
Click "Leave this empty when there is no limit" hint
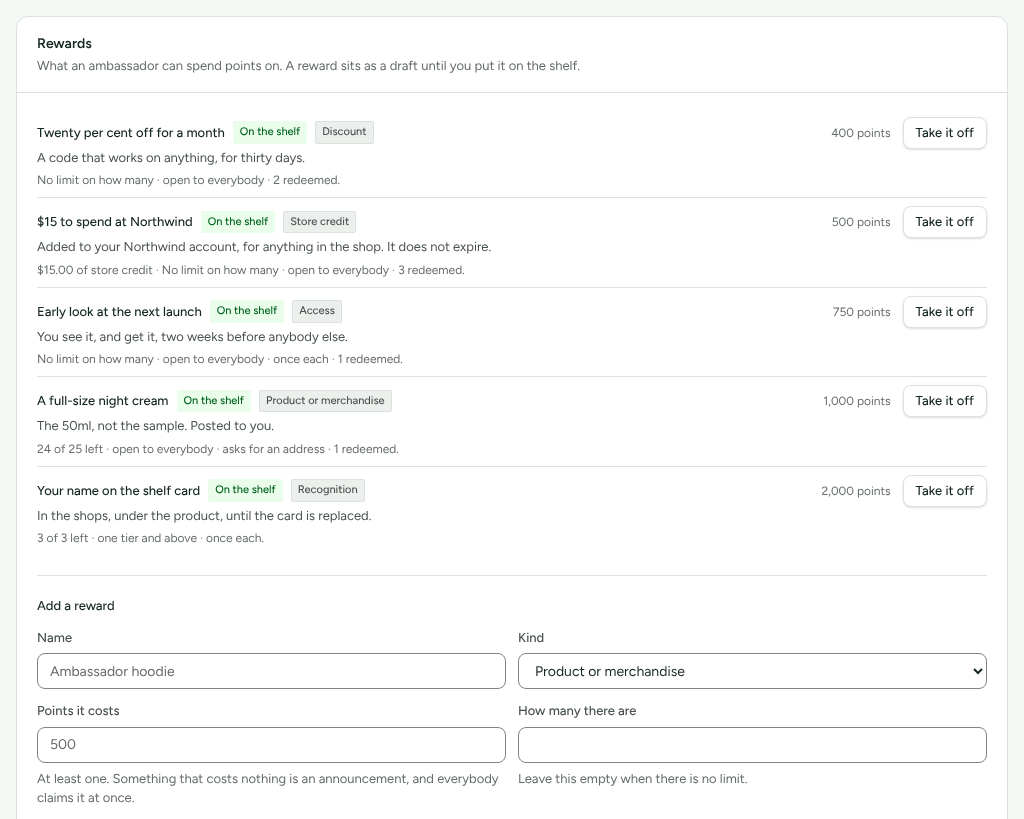633,779
